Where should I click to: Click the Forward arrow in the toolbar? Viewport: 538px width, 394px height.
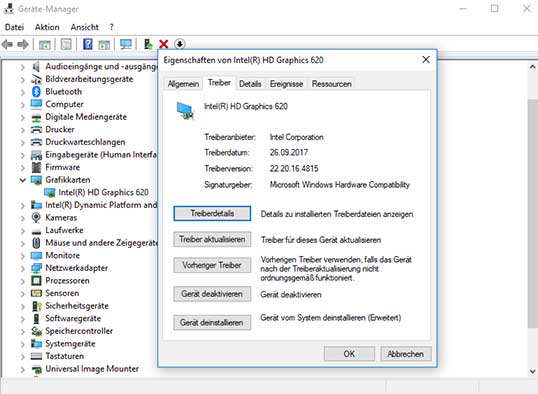[x=23, y=44]
